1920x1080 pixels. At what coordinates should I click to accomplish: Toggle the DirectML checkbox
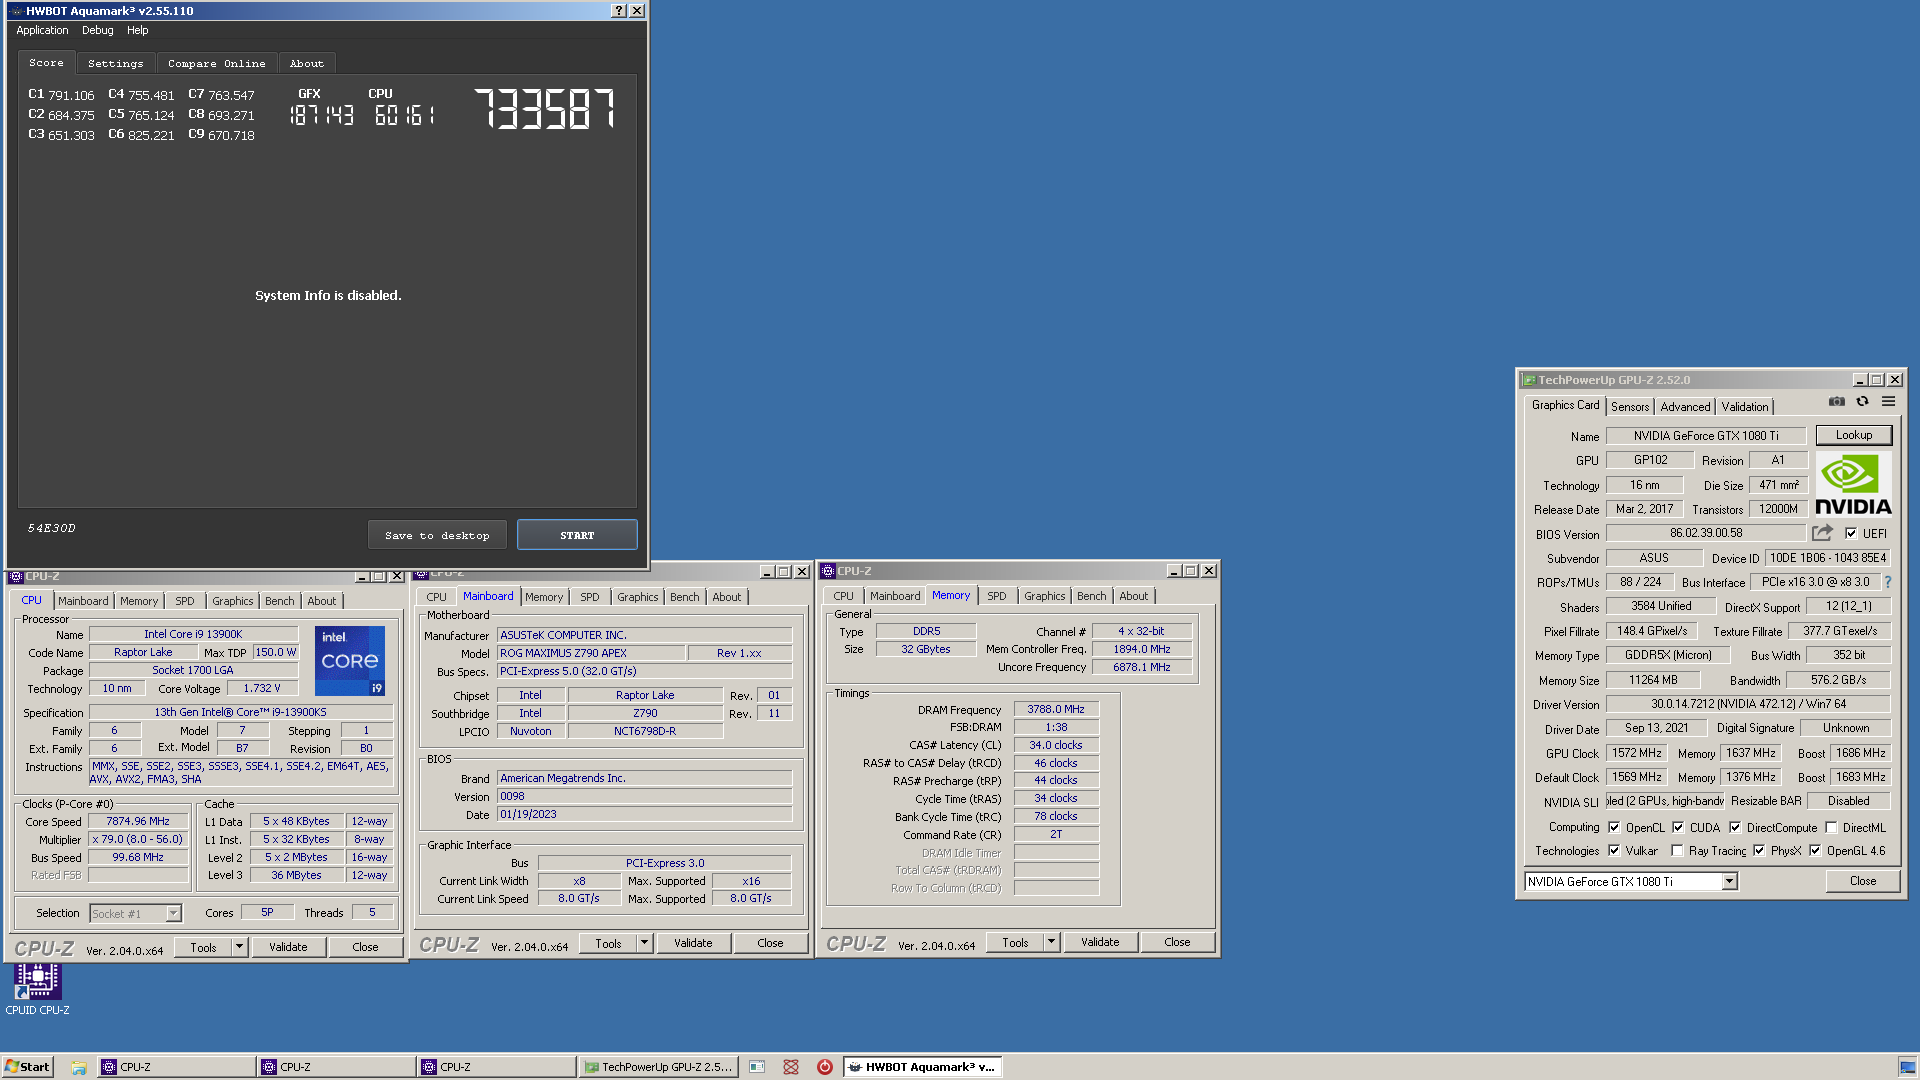1831,828
